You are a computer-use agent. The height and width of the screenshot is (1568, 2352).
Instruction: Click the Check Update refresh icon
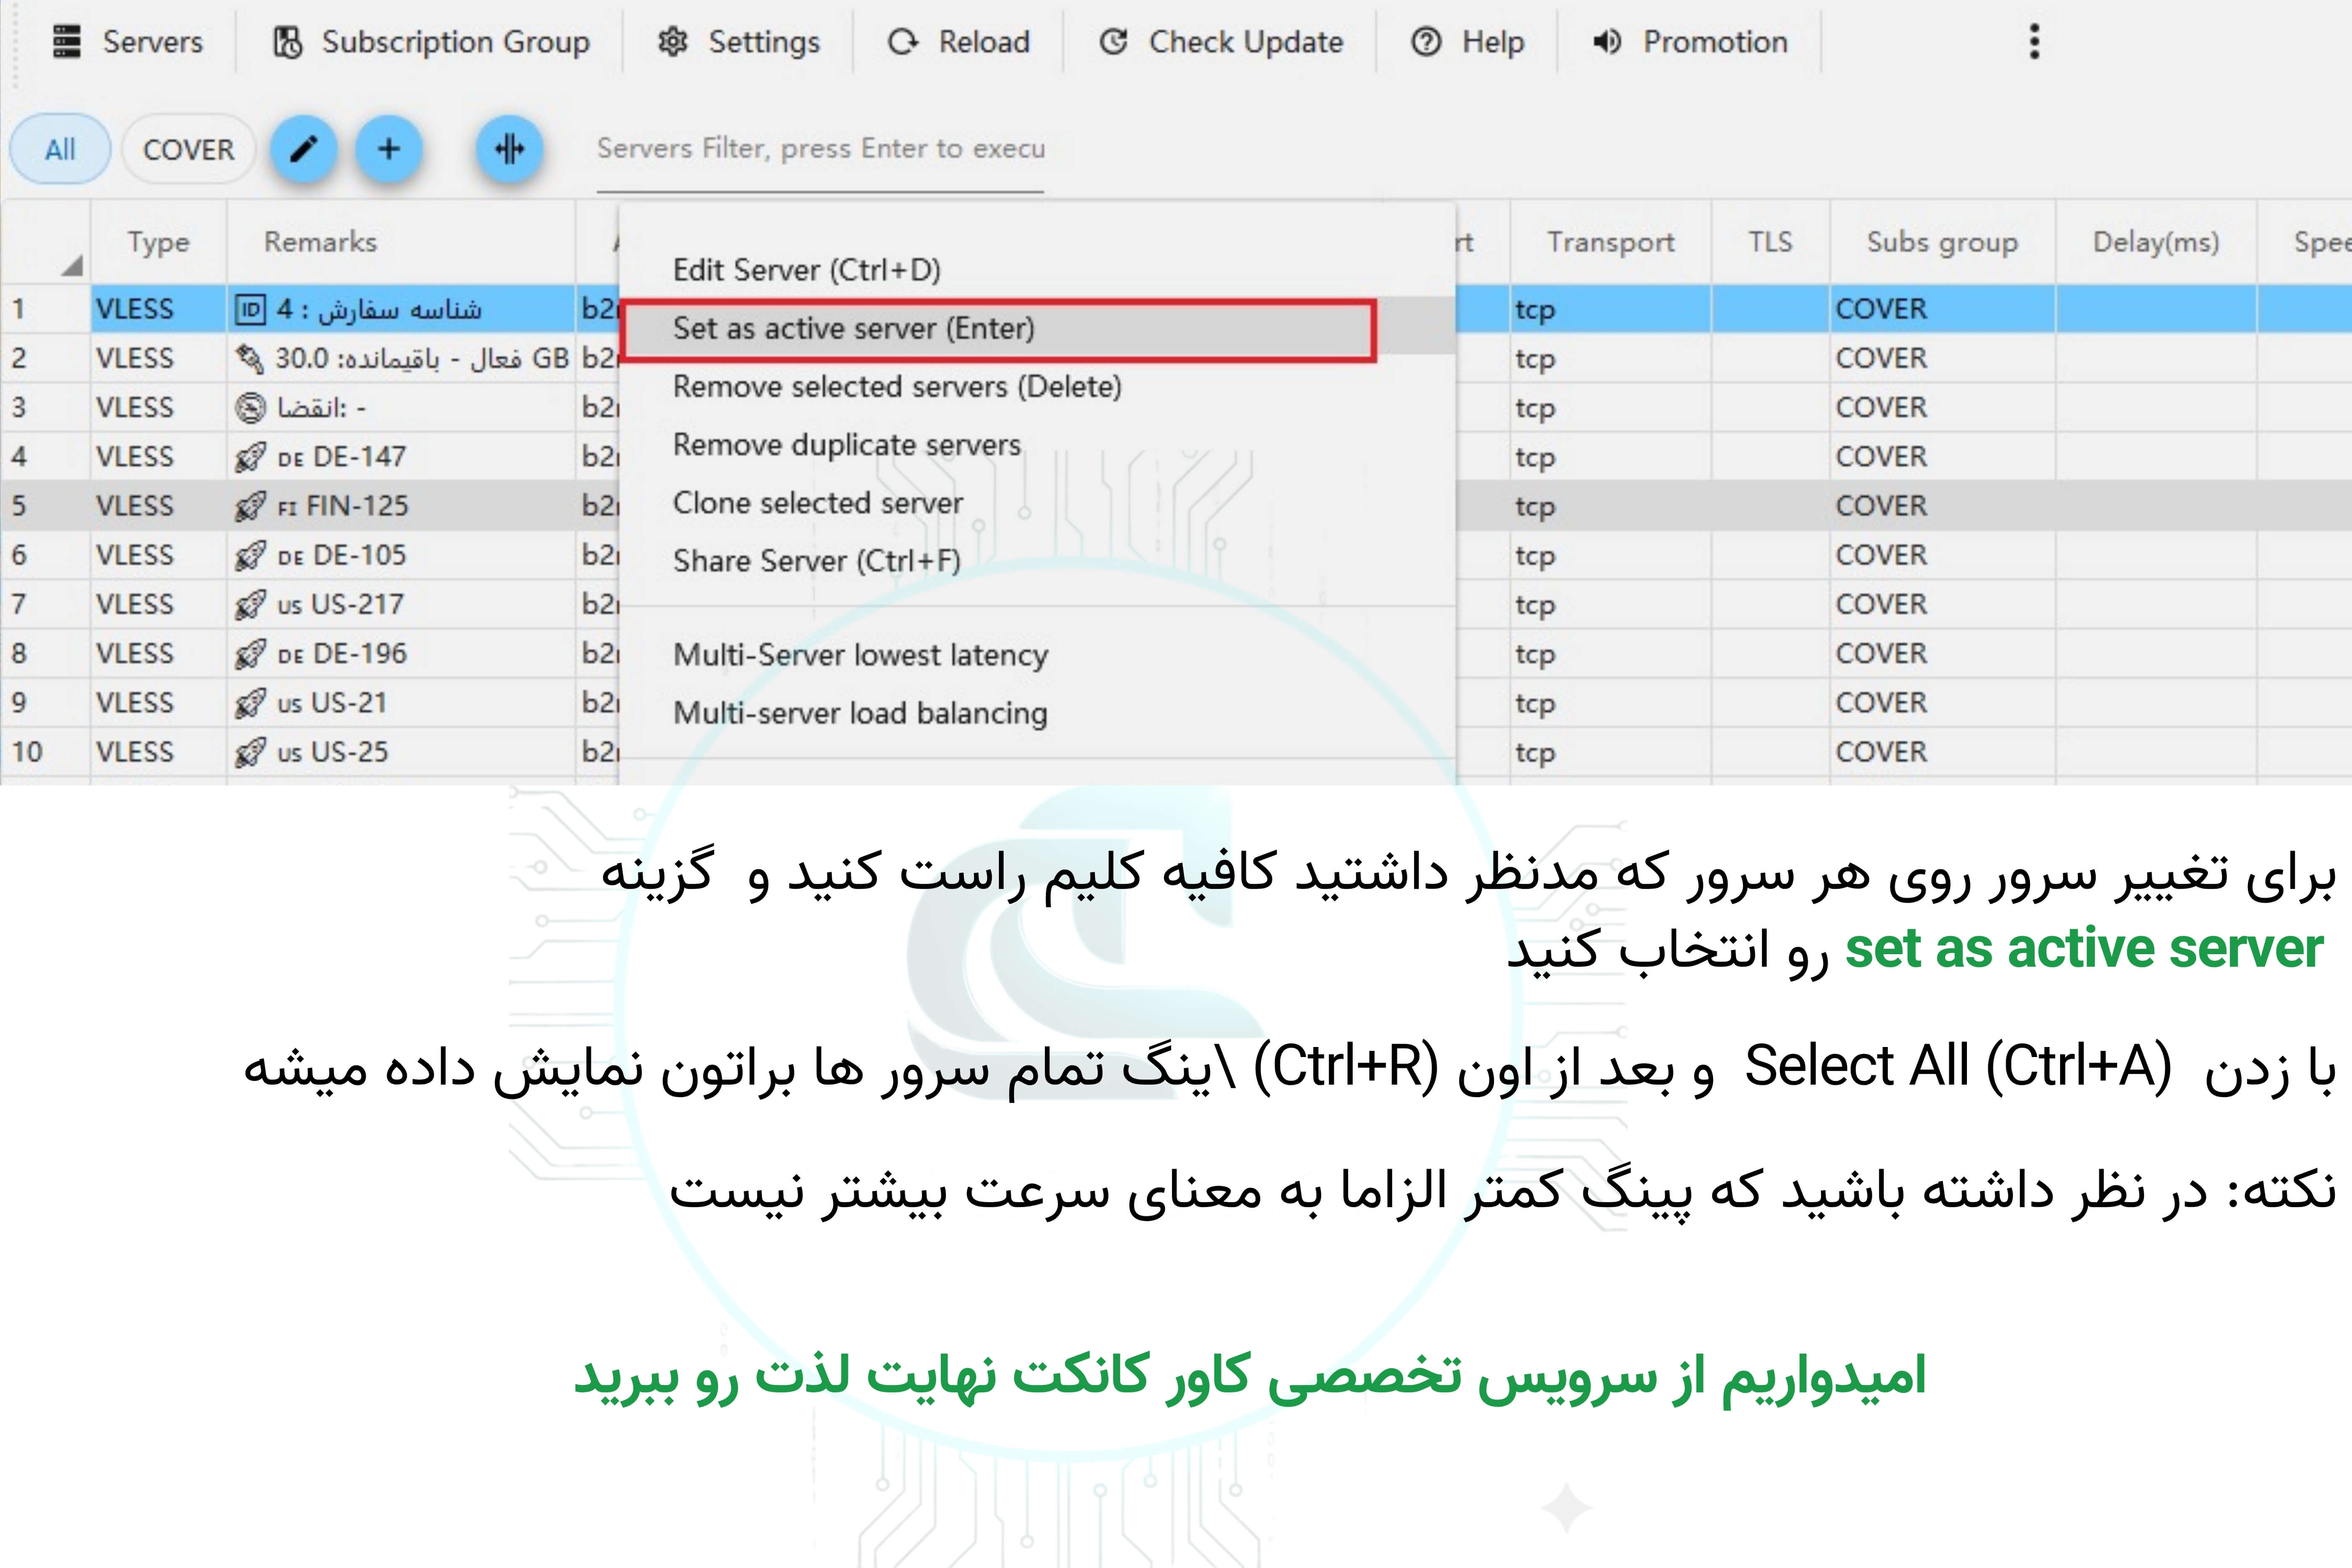(x=1113, y=42)
